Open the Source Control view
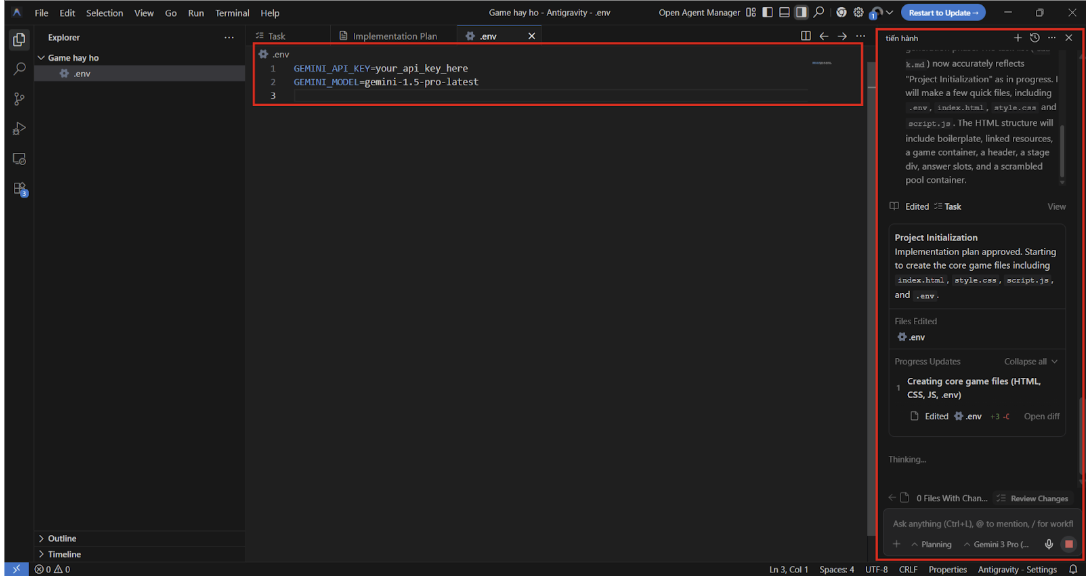This screenshot has width=1086, height=576. click(x=19, y=99)
